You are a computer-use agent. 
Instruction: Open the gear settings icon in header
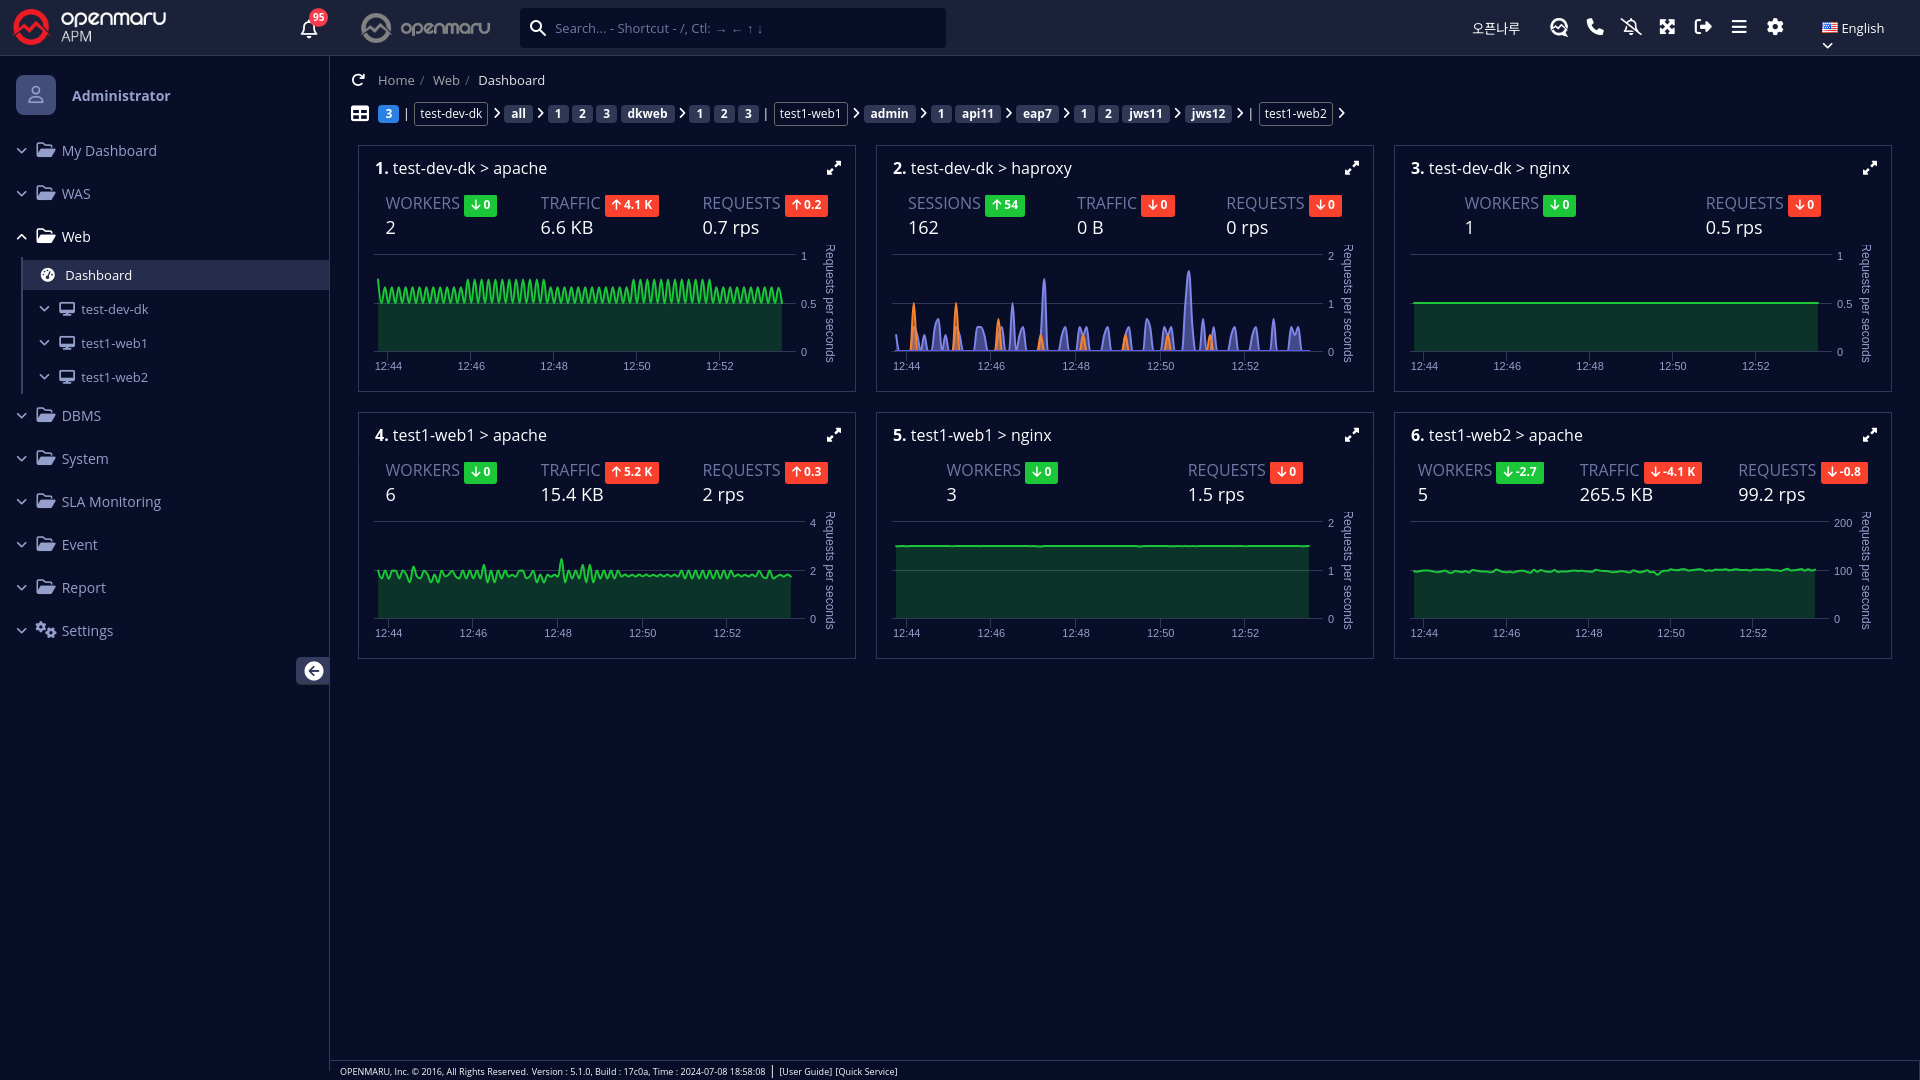1775,27
